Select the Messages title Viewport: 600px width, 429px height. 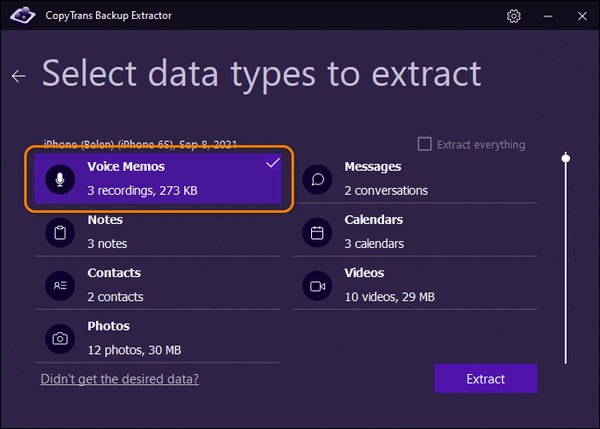pyautogui.click(x=373, y=166)
